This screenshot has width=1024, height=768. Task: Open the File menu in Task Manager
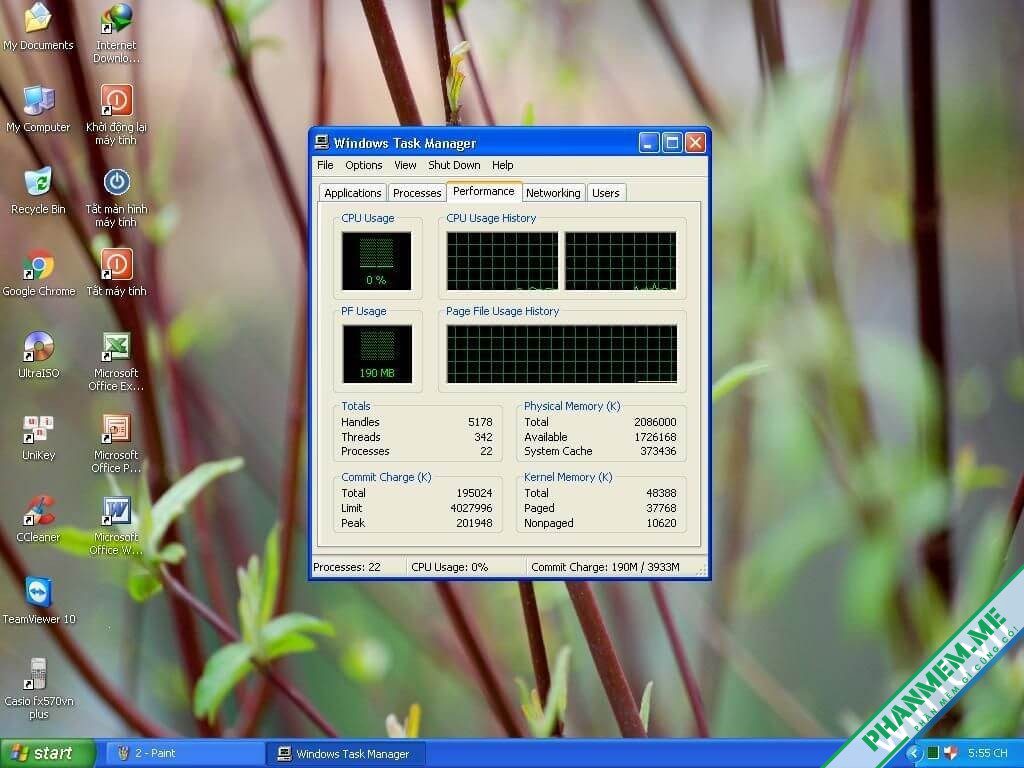pos(325,165)
